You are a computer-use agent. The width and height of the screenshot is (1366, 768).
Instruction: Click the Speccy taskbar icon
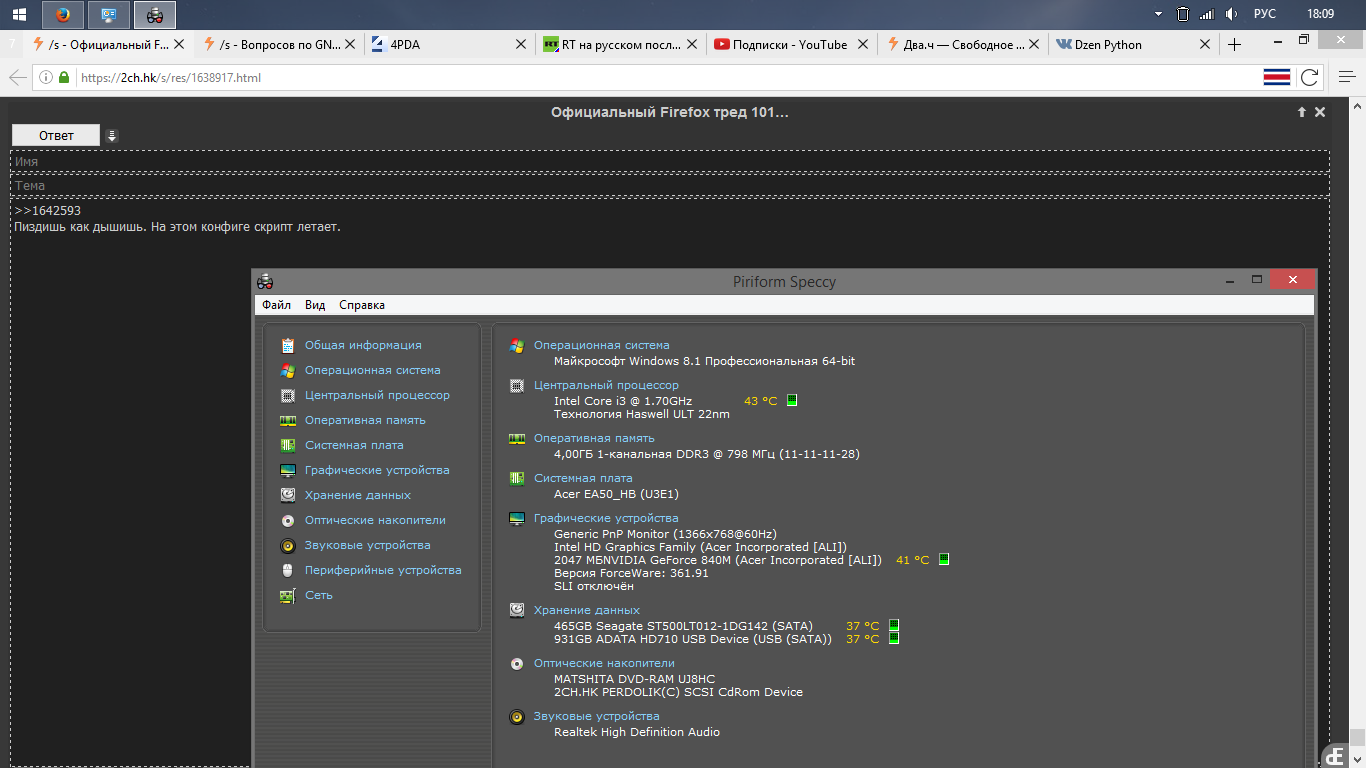(155, 14)
